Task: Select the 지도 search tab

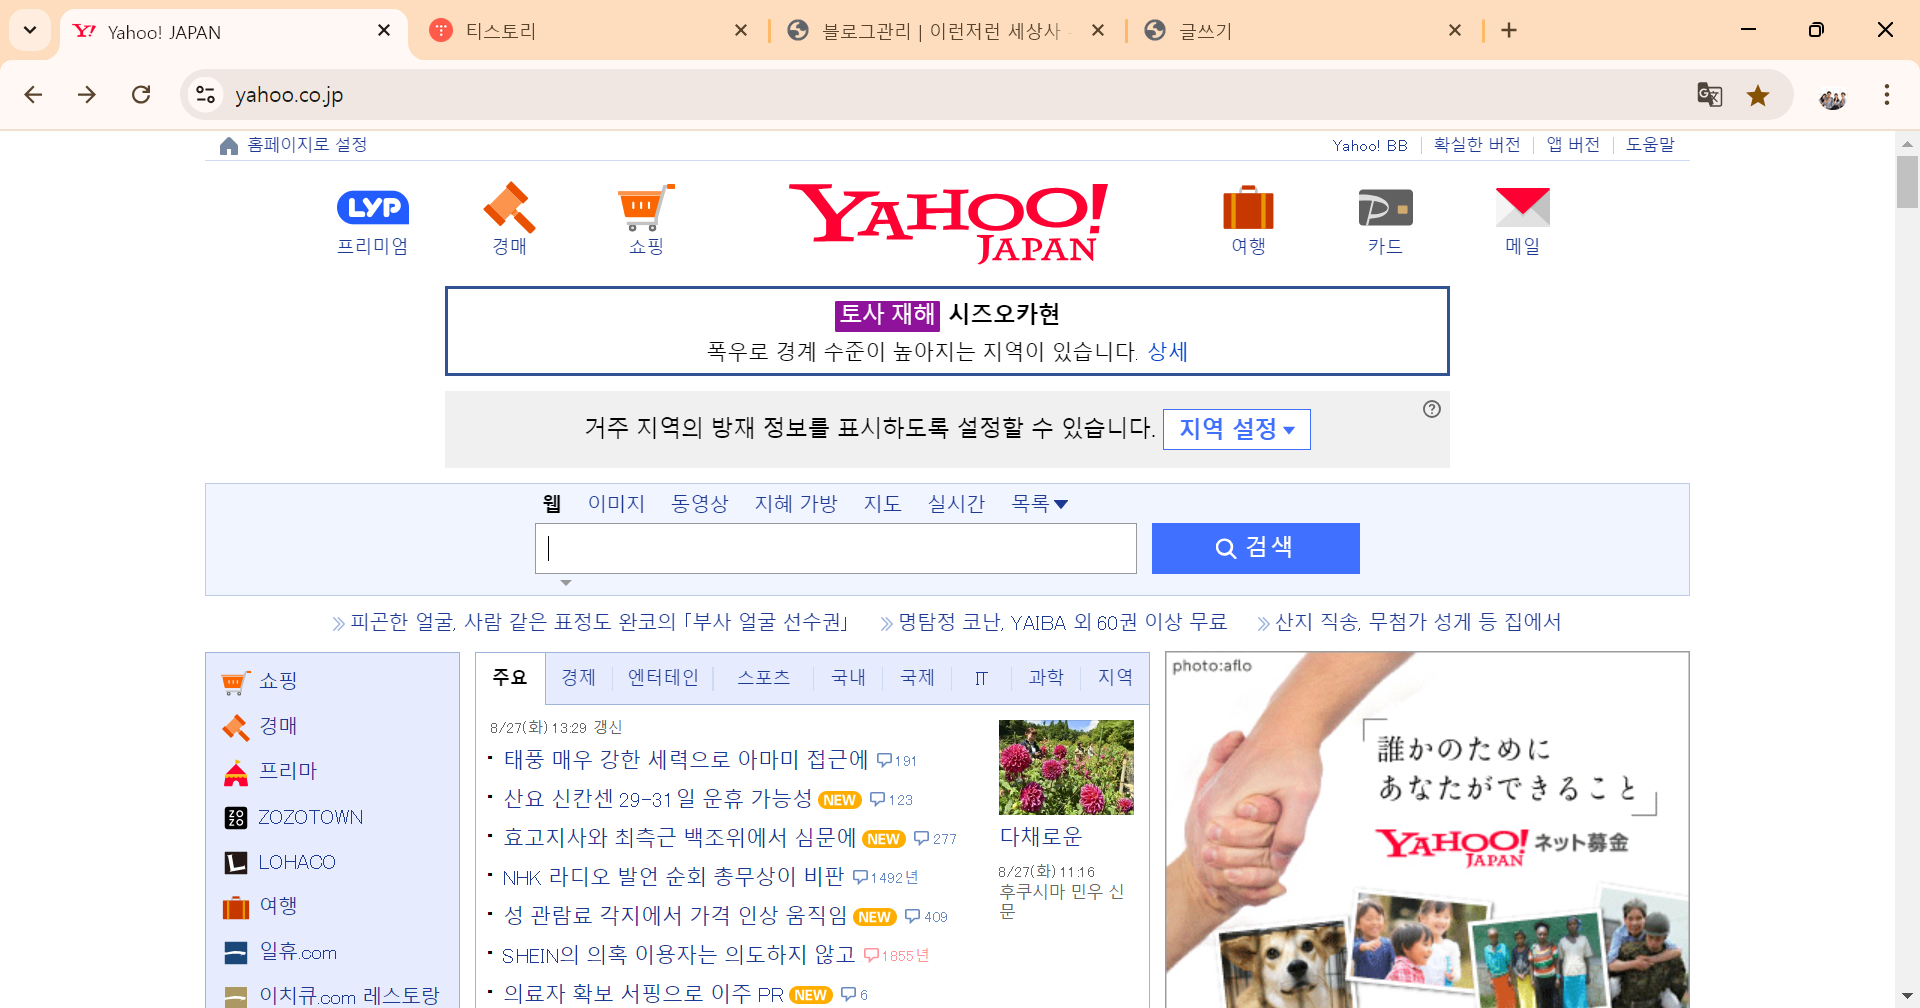Action: point(883,503)
